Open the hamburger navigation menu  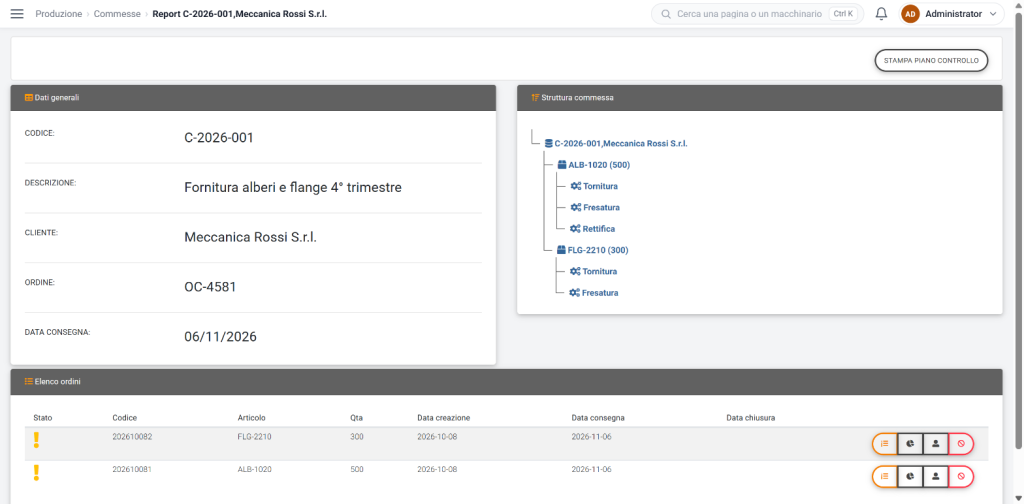[x=17, y=14]
